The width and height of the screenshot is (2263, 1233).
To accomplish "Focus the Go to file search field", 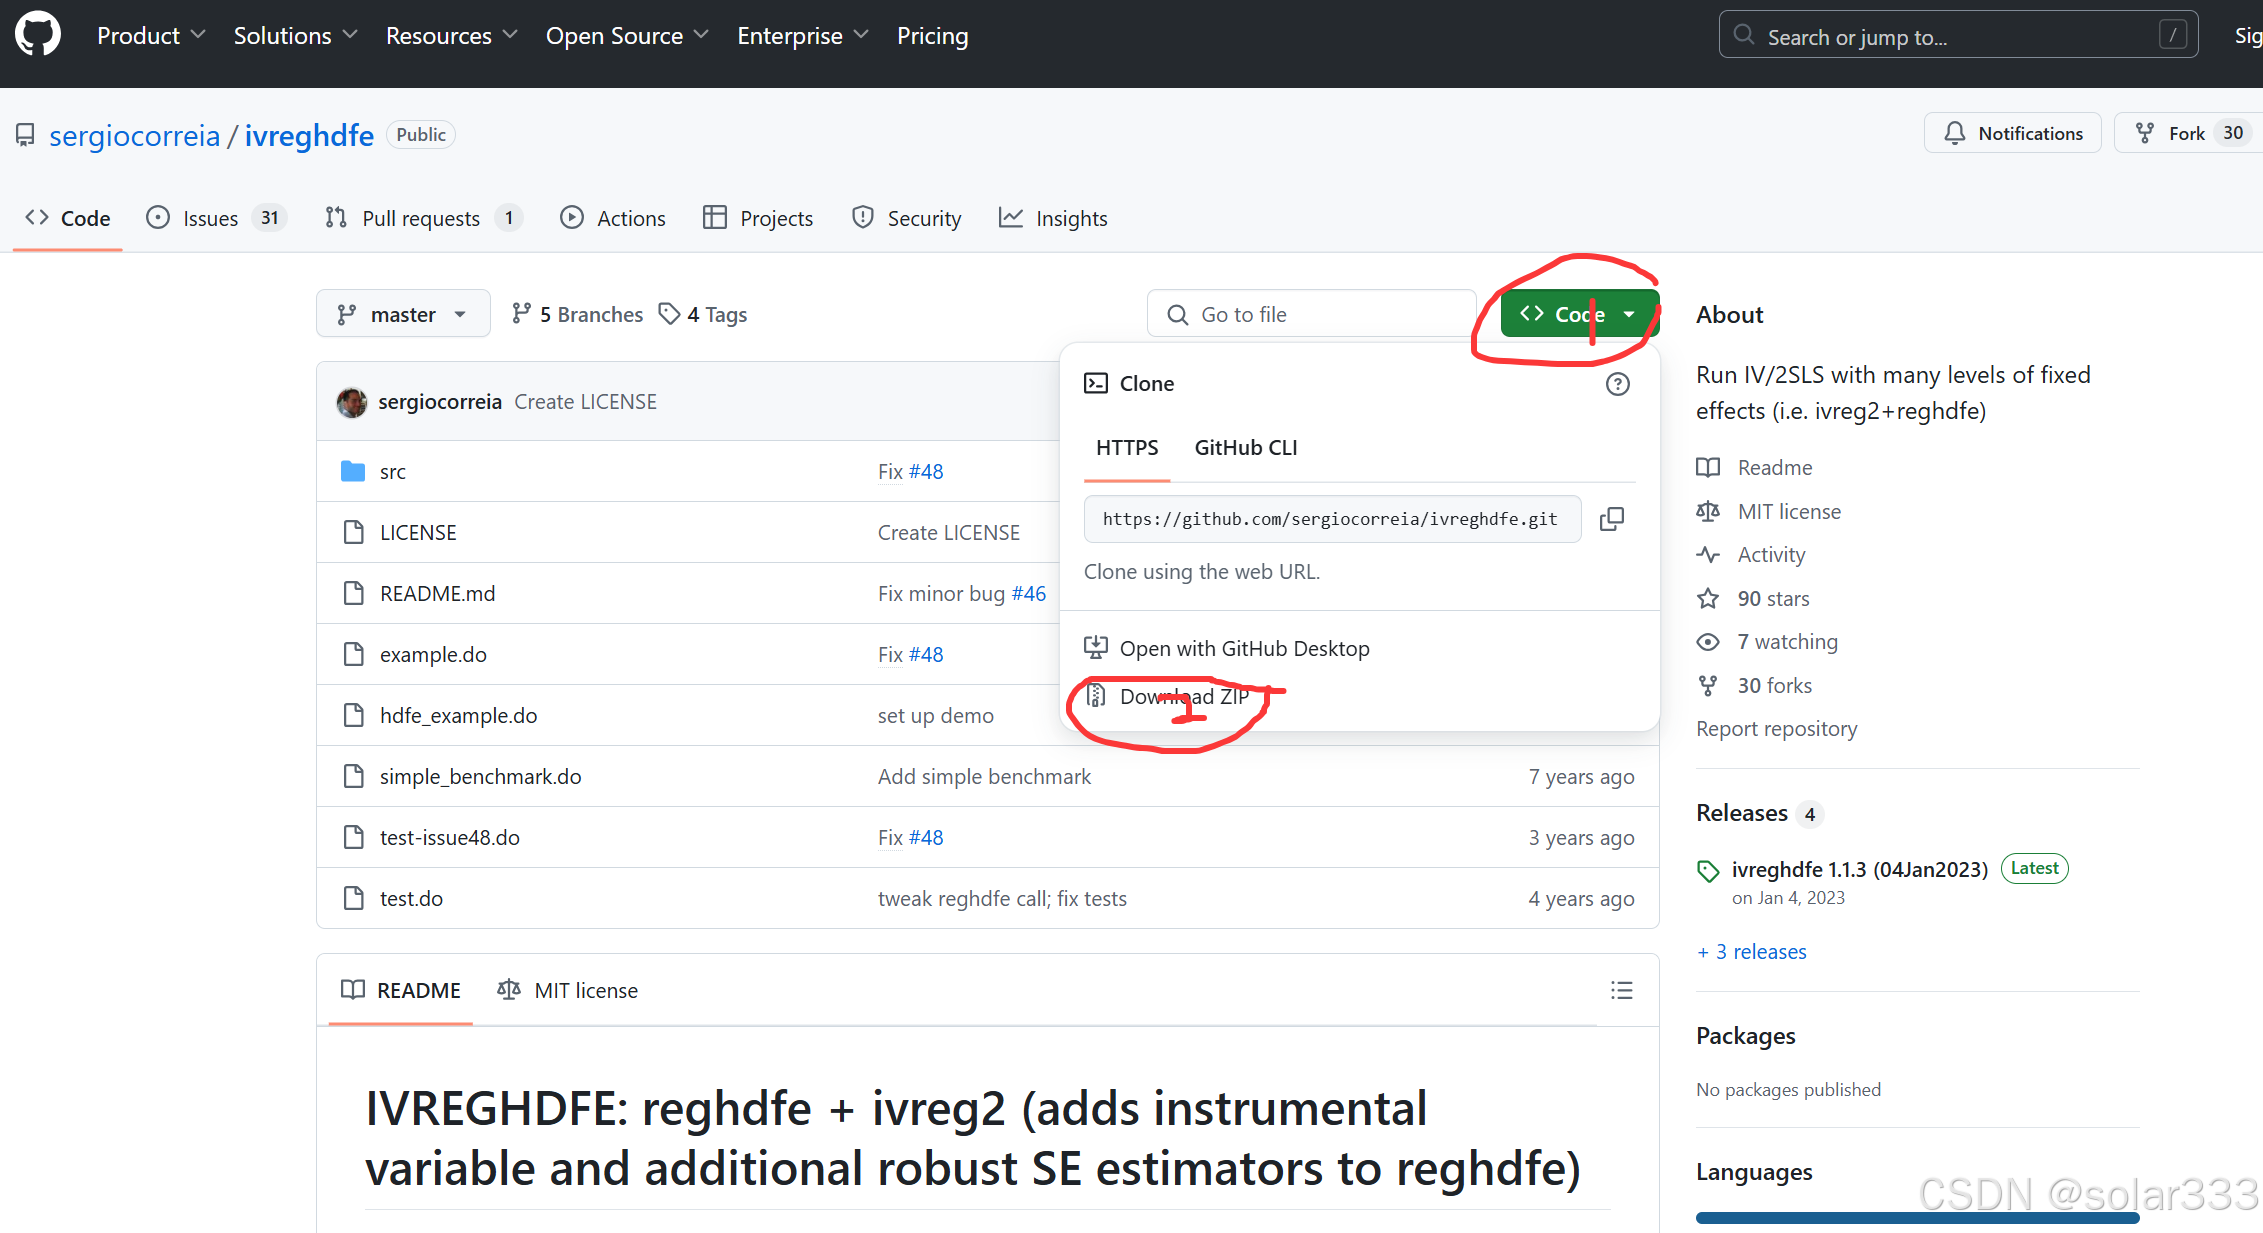I will (1311, 315).
